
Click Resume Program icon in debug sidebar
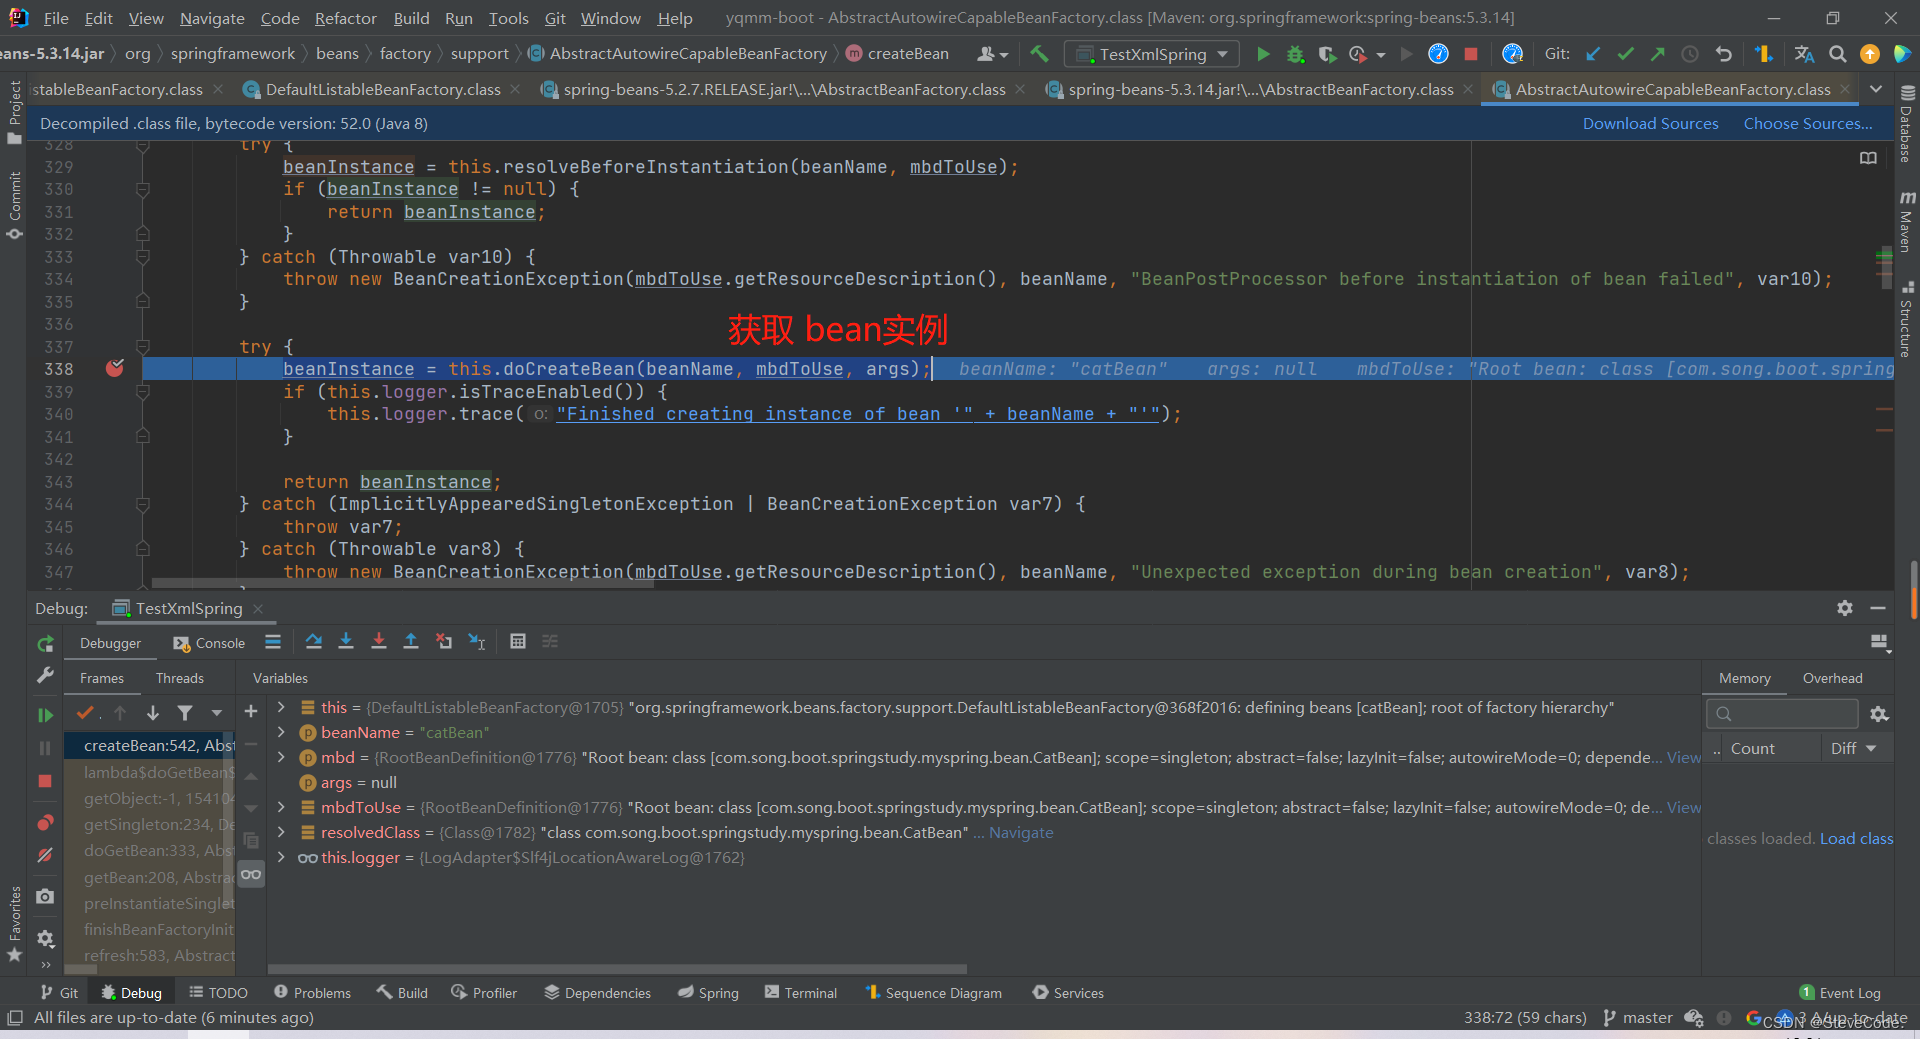[x=45, y=715]
